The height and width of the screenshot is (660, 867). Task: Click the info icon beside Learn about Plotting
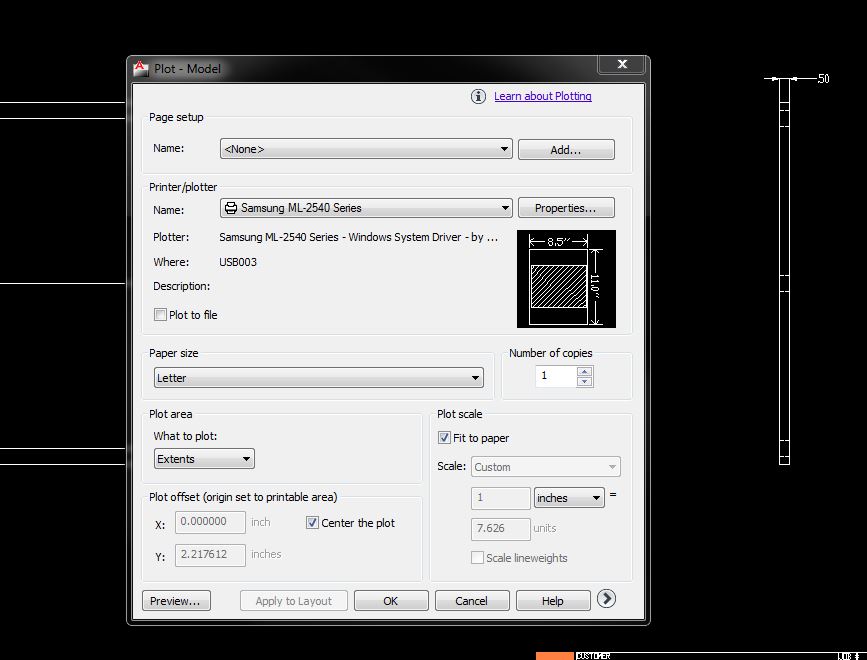[x=478, y=96]
